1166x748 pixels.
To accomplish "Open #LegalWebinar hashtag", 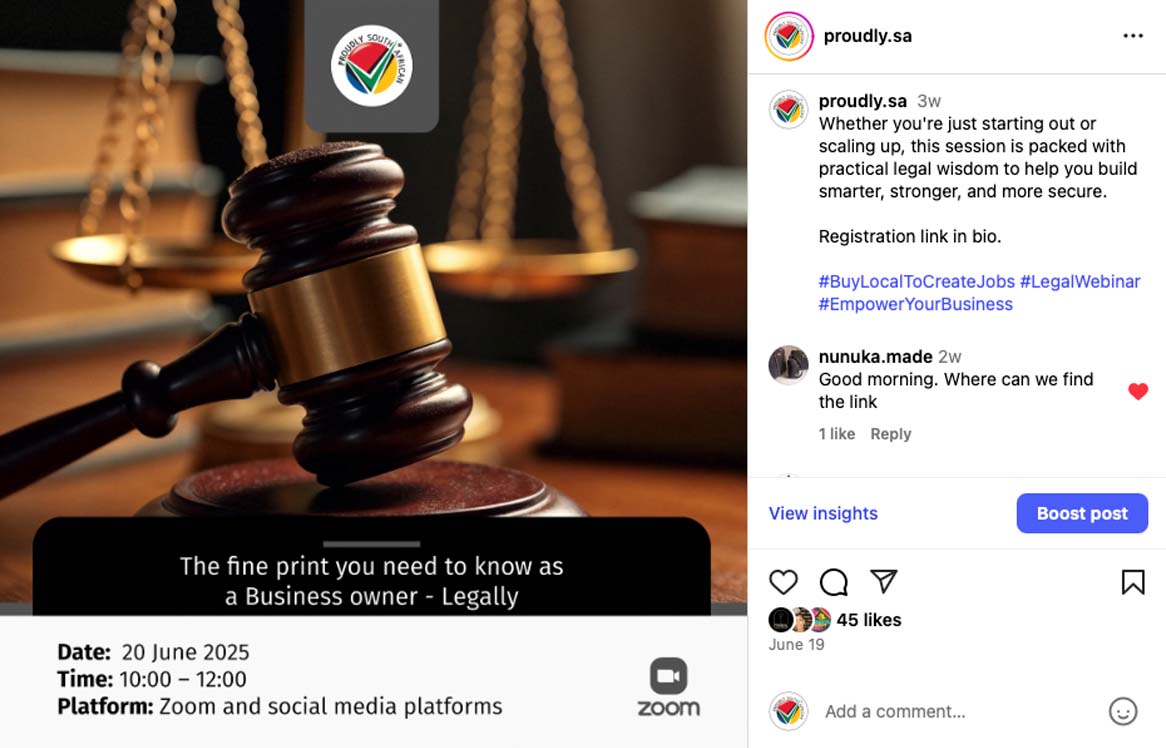I will click(x=1080, y=282).
